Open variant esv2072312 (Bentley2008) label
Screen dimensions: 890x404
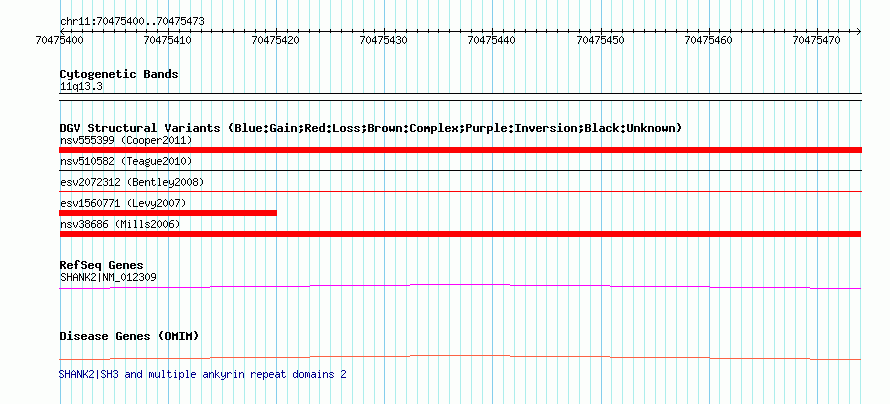click(x=132, y=183)
